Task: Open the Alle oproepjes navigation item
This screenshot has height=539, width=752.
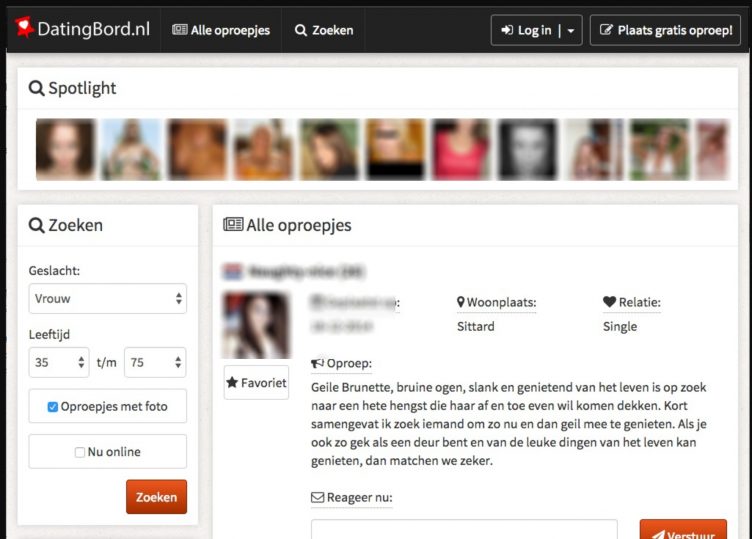Action: tap(221, 30)
